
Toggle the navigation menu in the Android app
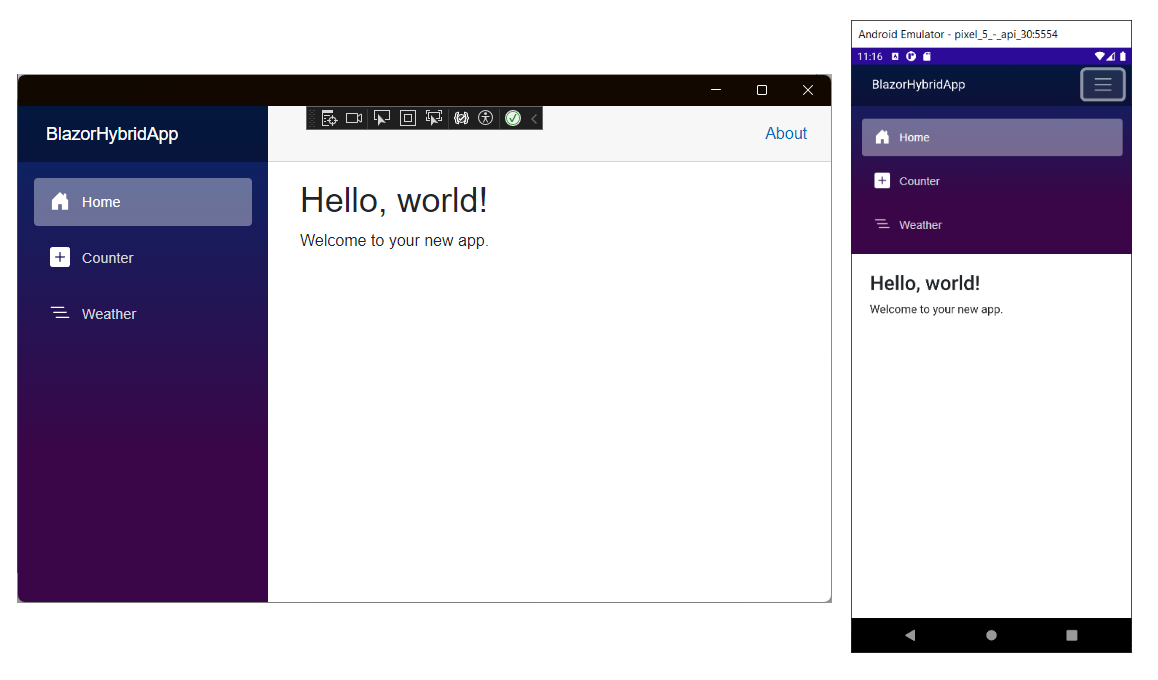[1103, 84]
